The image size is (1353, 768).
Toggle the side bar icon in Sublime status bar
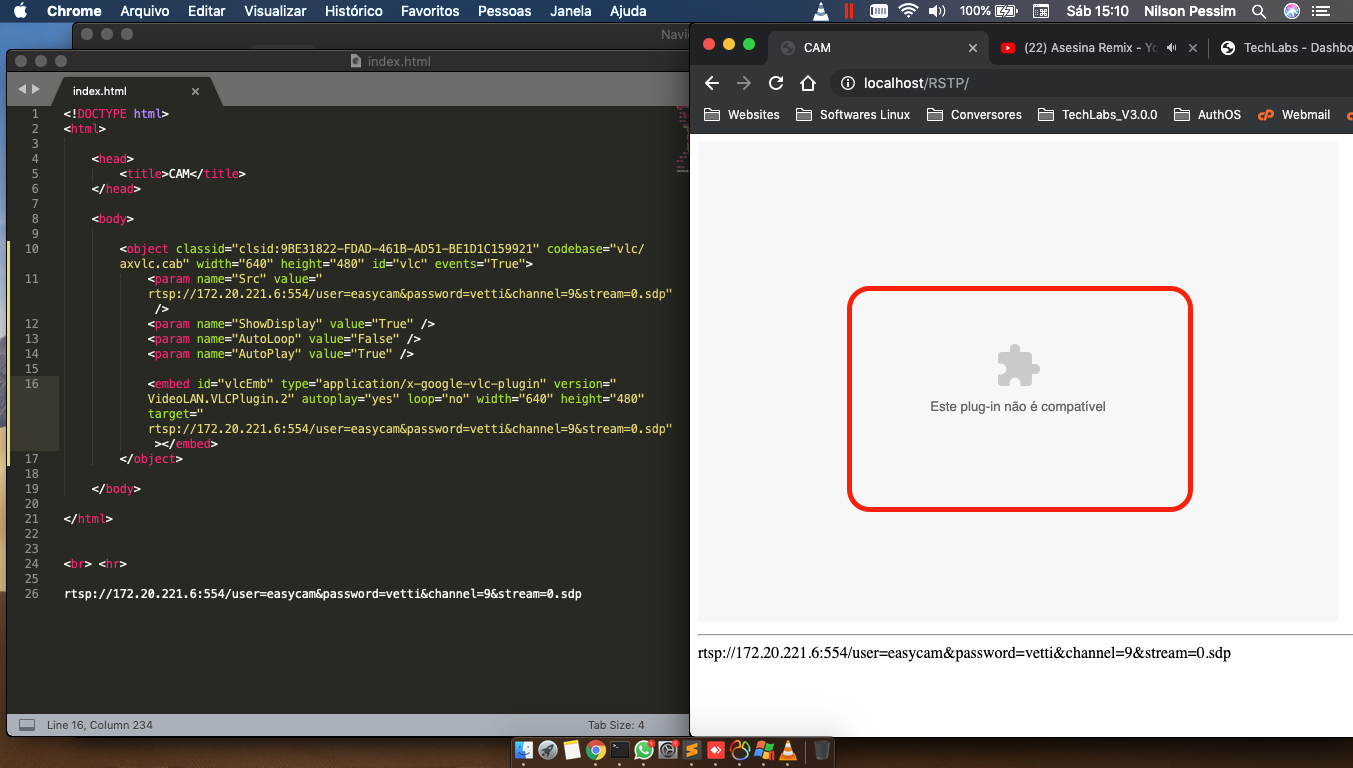click(27, 725)
